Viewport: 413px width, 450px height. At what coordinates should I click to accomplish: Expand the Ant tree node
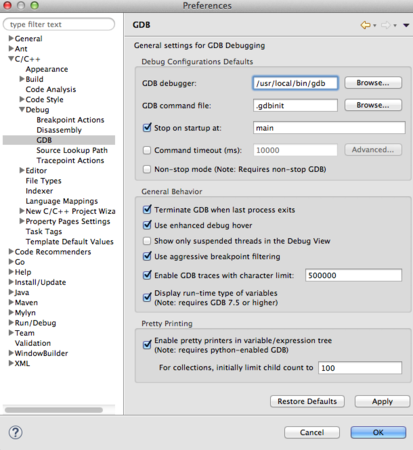11,48
